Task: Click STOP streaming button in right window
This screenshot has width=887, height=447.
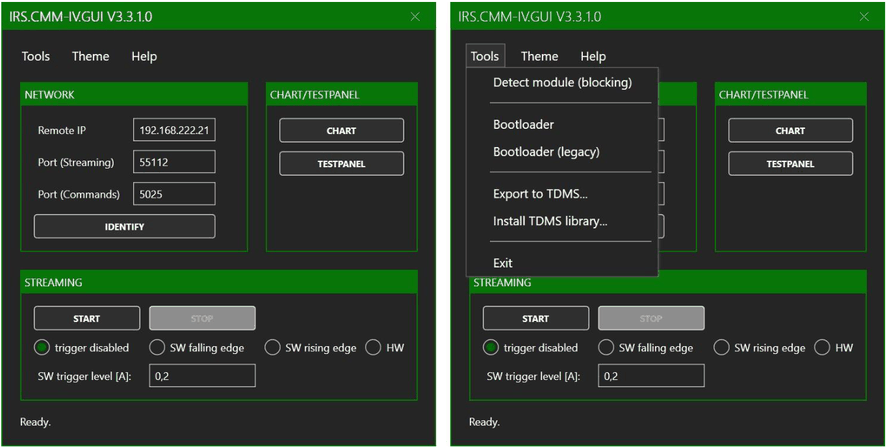Action: tap(651, 319)
